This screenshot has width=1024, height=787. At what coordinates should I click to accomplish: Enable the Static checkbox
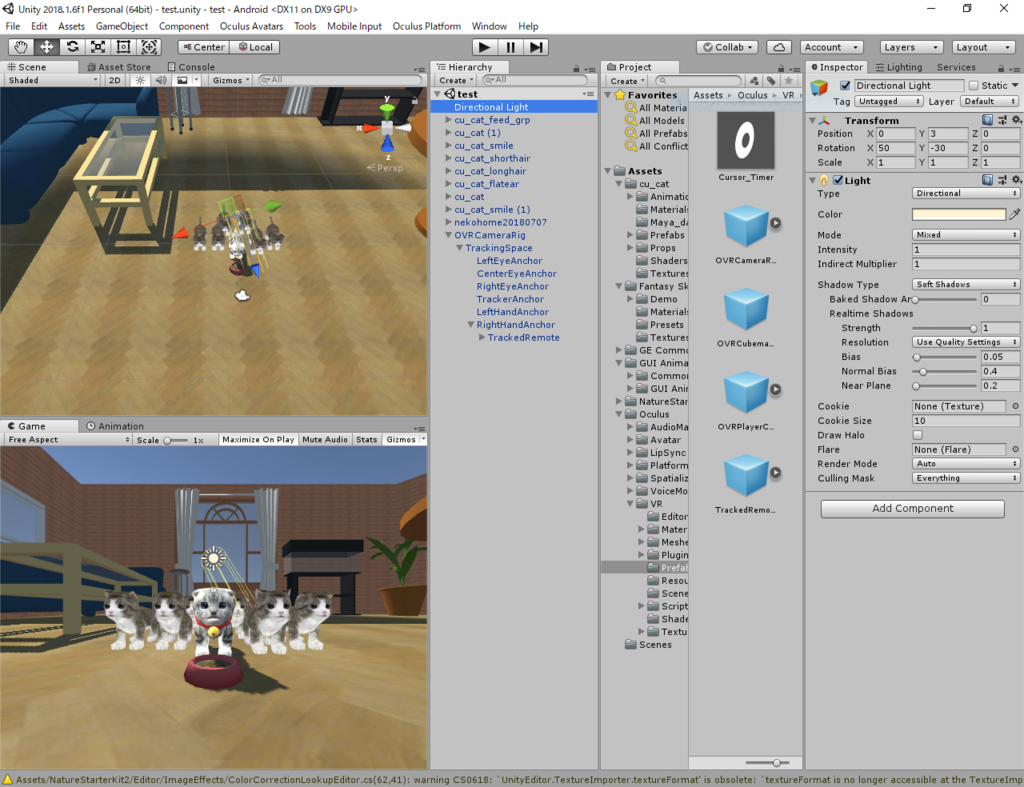974,86
